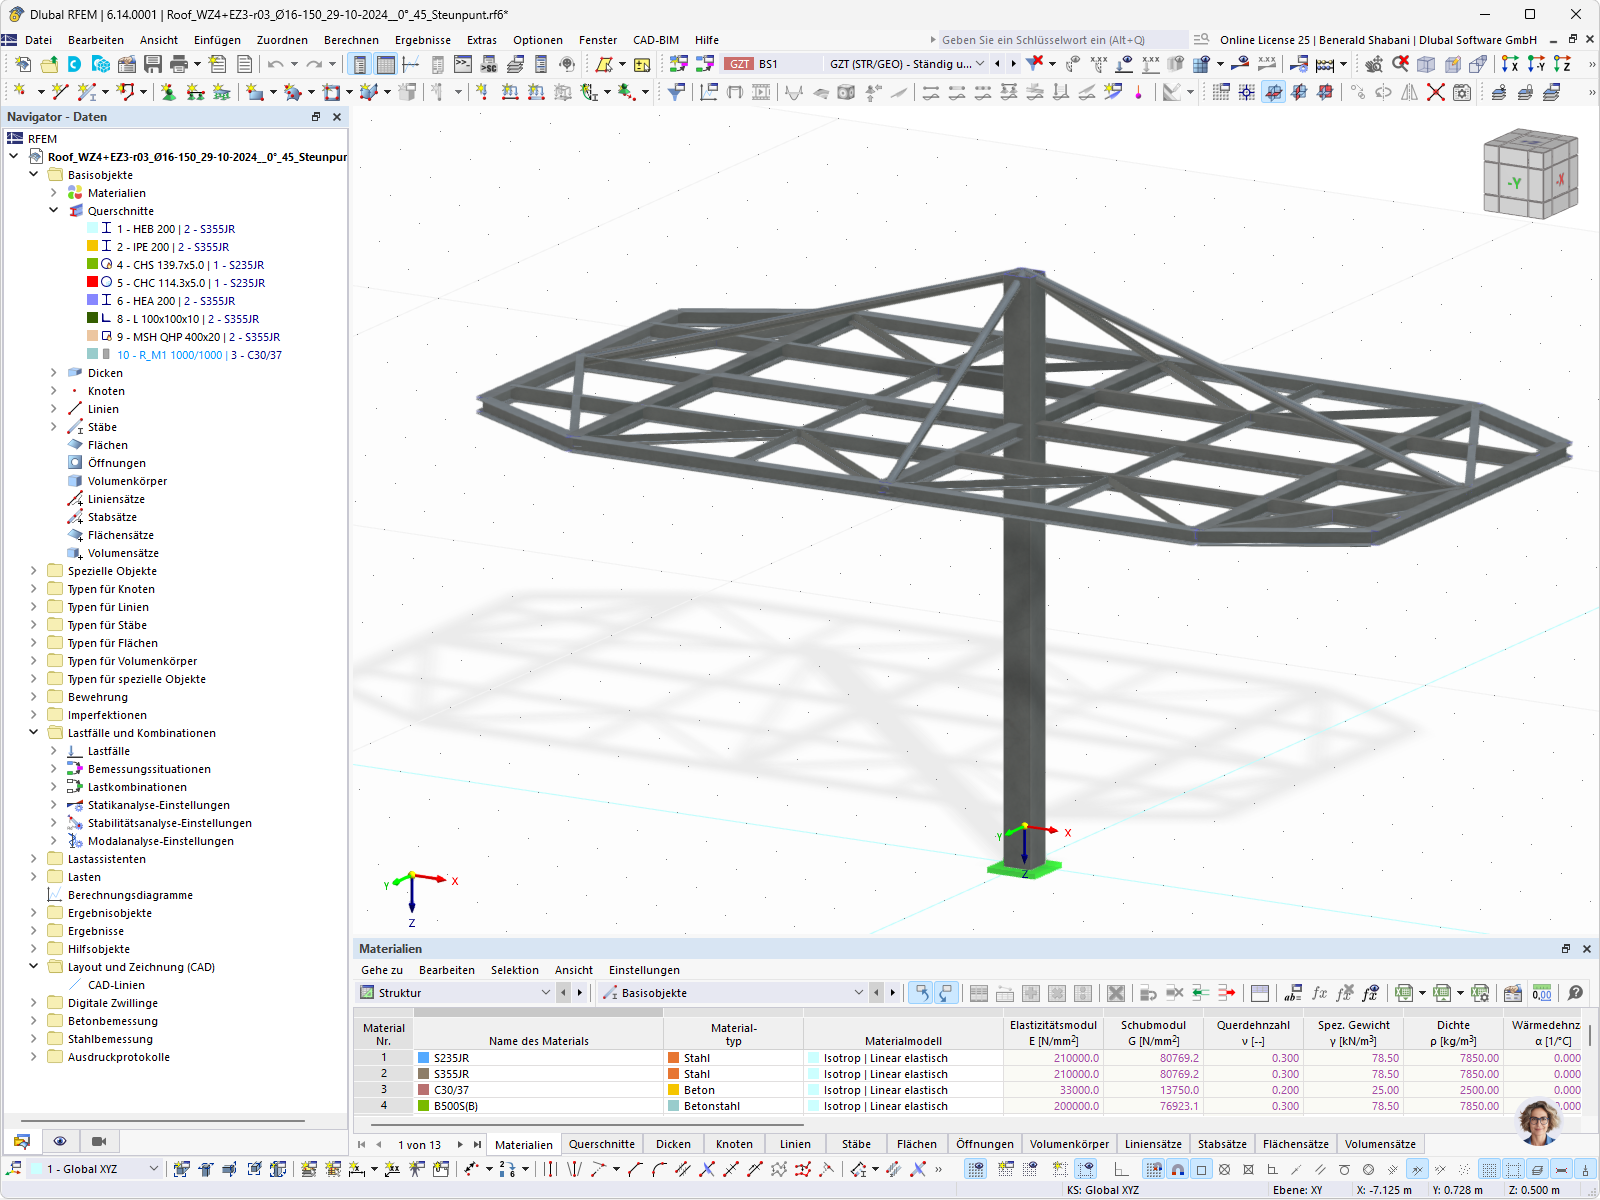
Task: Switch to the Querschnitte tab at bottom
Action: 601,1144
